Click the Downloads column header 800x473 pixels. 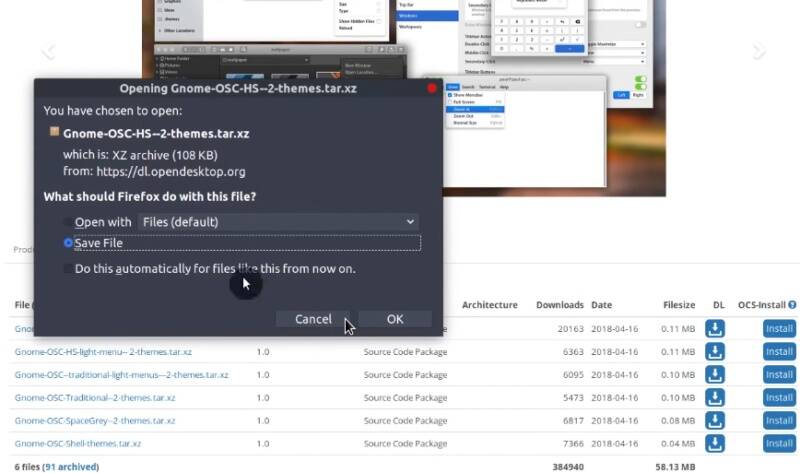(560, 305)
